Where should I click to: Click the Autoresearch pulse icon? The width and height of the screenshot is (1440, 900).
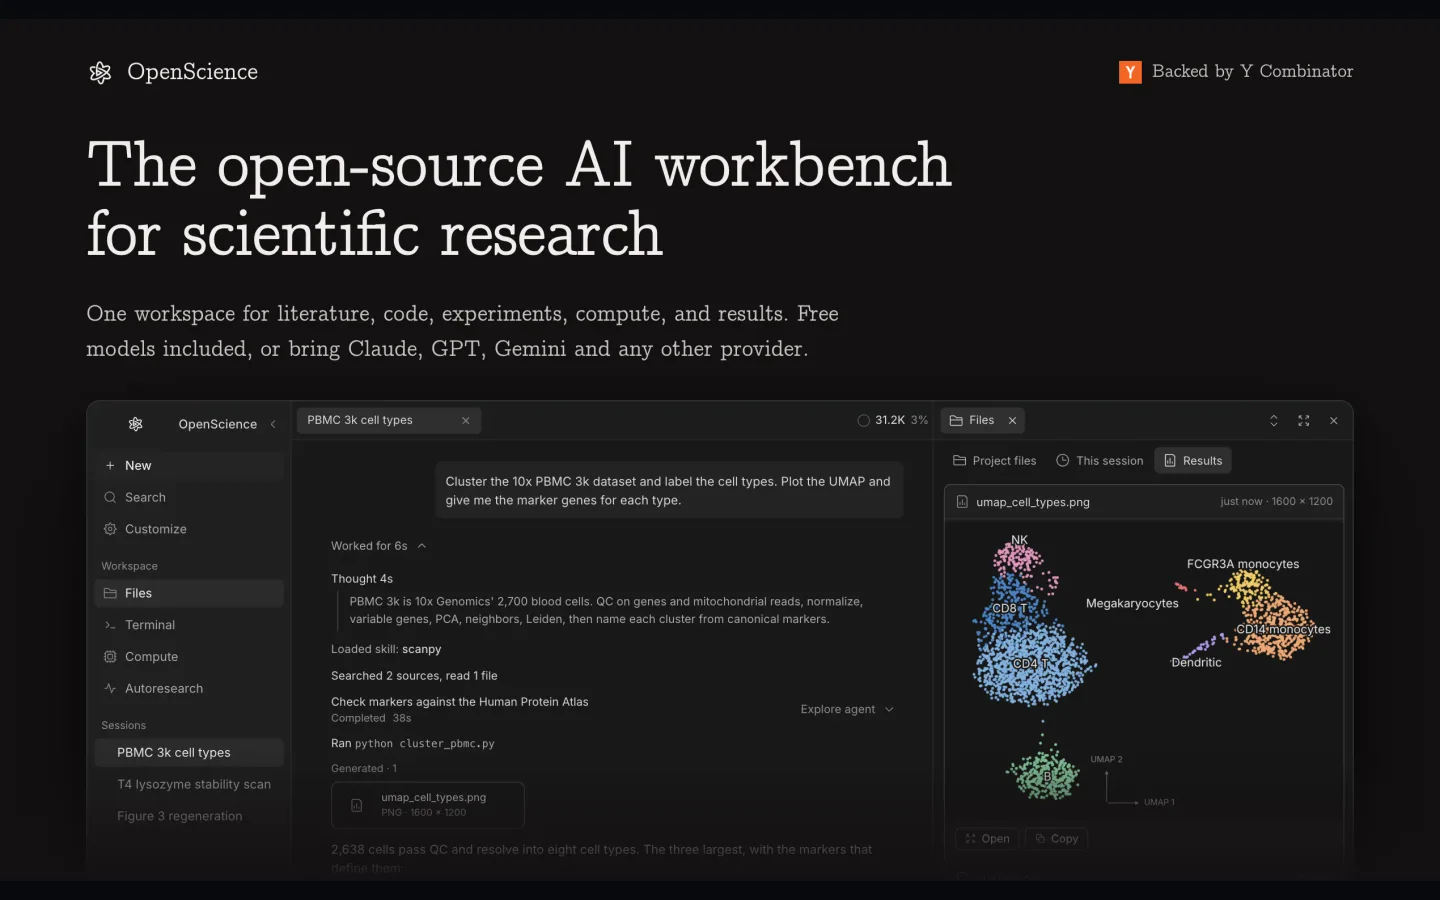(110, 689)
